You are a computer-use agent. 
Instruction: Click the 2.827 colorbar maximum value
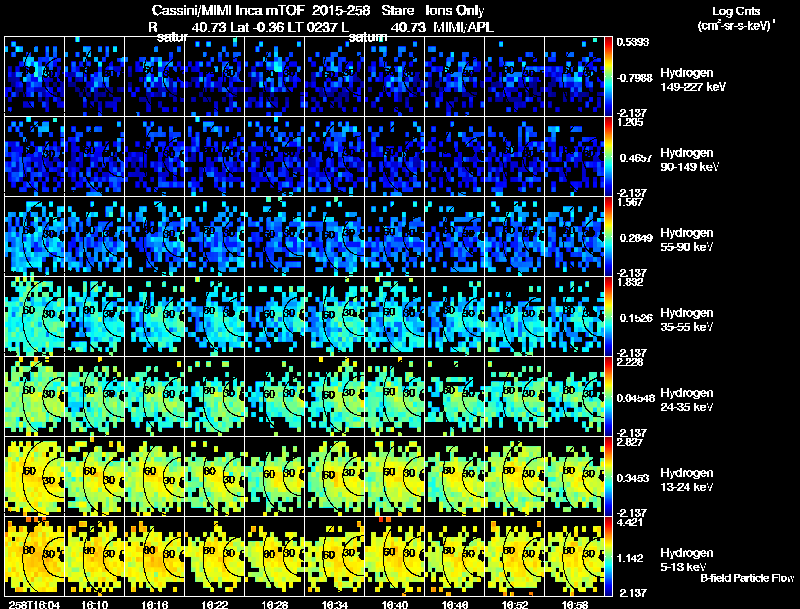tap(630, 442)
